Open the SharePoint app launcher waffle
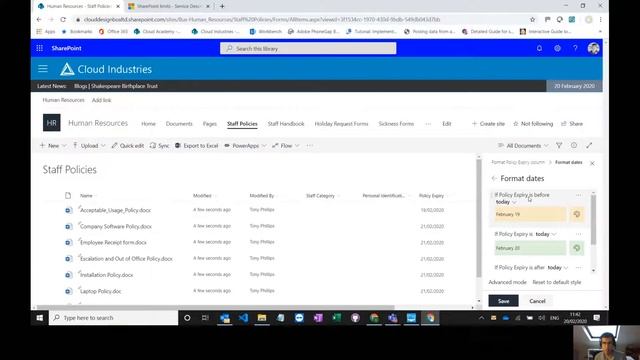Screen dimensions: 640x360 pyautogui.click(x=40, y=48)
